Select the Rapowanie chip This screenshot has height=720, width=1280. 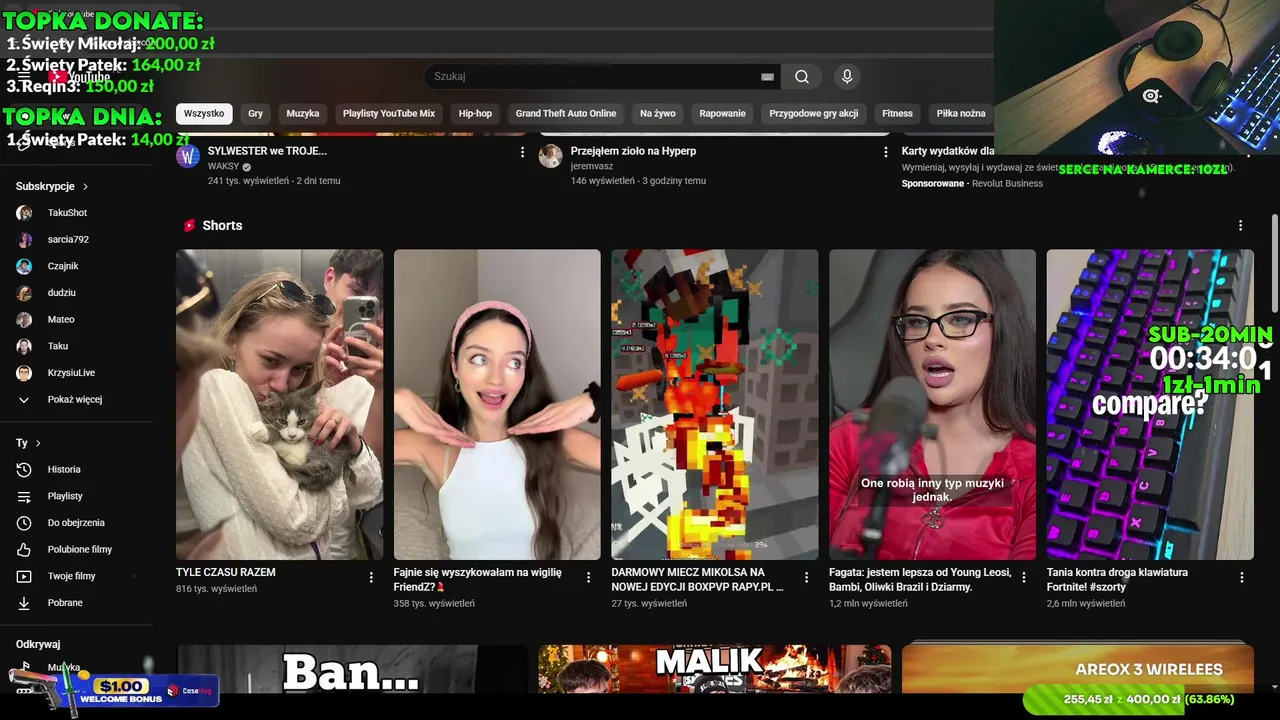tap(723, 114)
